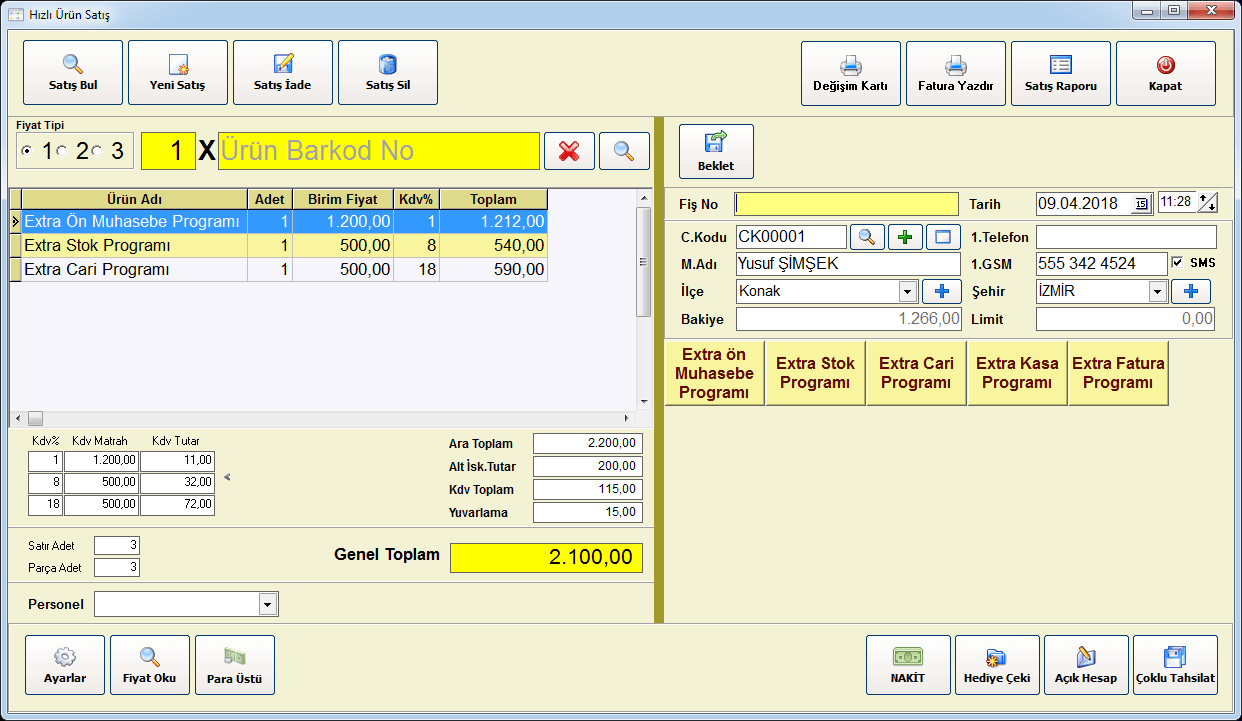Search product with the barcode magnifier button
The height and width of the screenshot is (721, 1242).
point(624,151)
